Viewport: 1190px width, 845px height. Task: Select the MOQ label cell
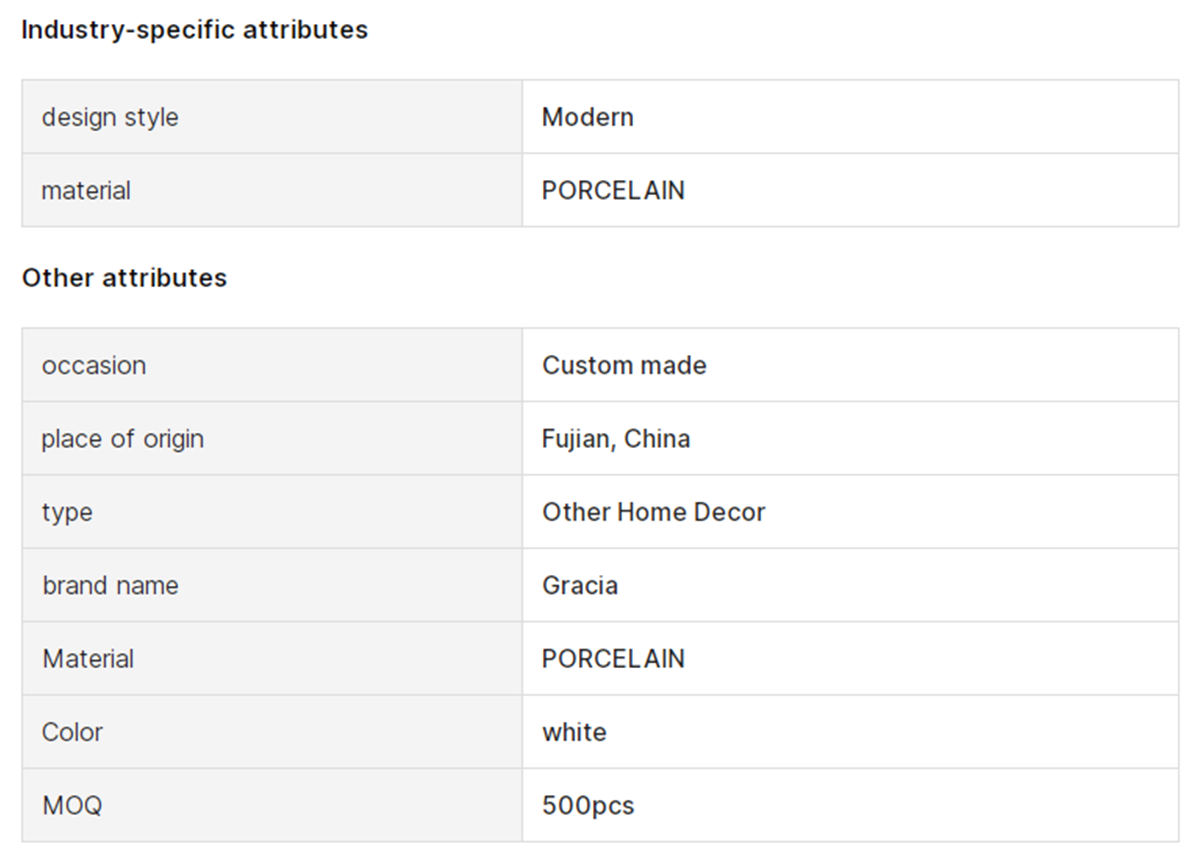(x=272, y=805)
